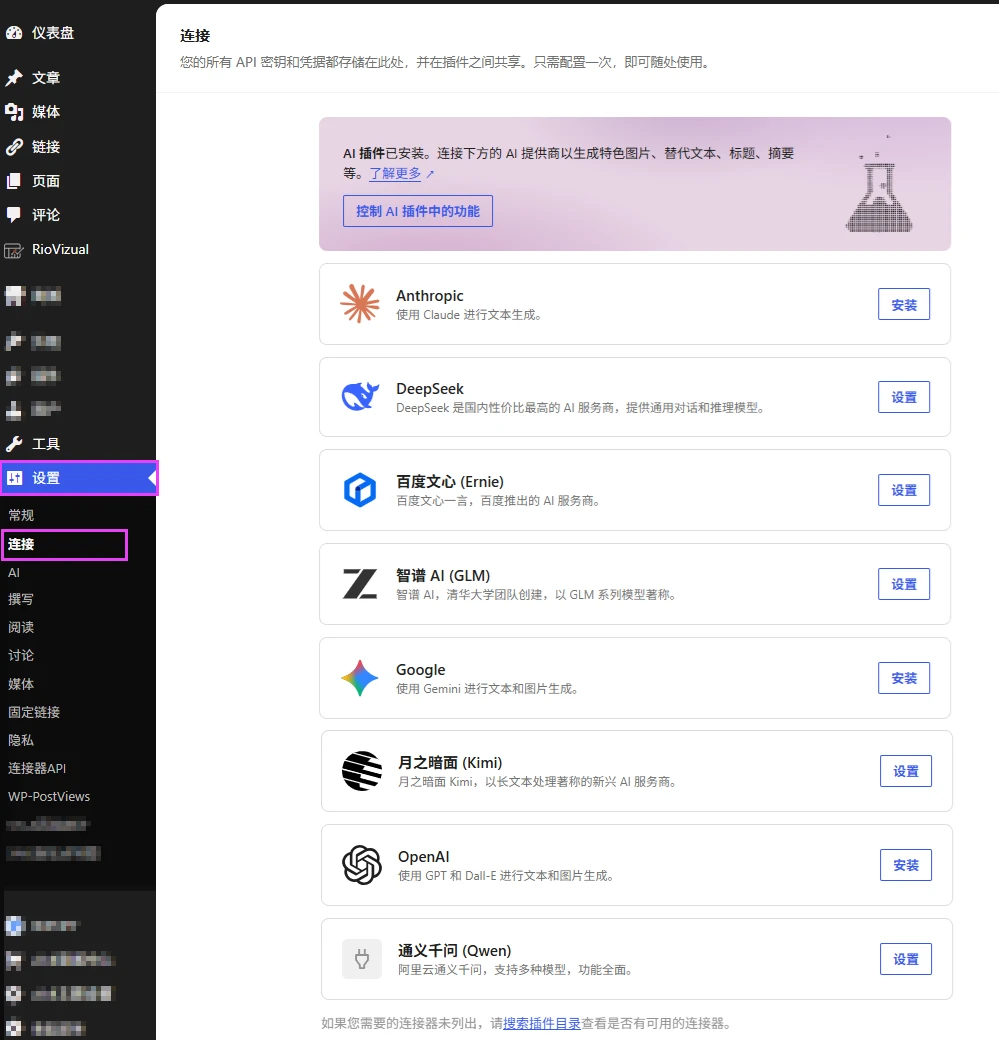The width and height of the screenshot is (999, 1040).
Task: Click the Kimi striped circle logo
Action: [x=362, y=771]
